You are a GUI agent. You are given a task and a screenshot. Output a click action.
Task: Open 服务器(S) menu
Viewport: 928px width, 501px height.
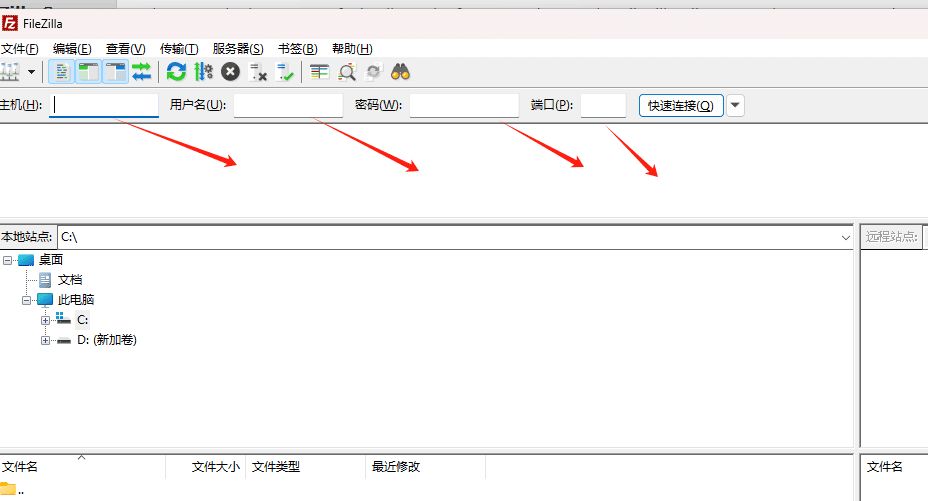[238, 49]
